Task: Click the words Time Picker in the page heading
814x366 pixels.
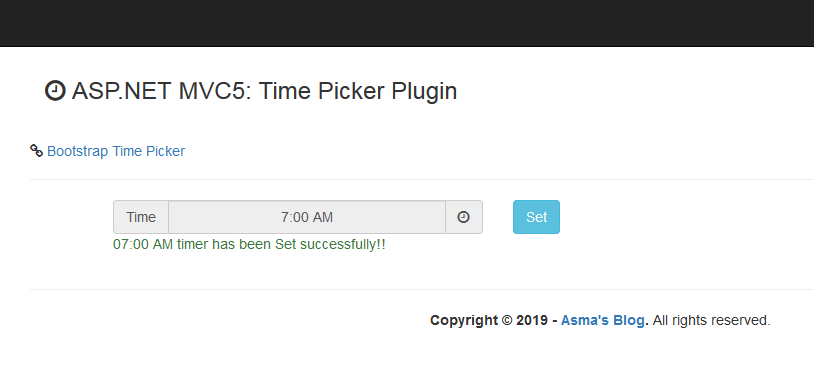Action: point(322,91)
